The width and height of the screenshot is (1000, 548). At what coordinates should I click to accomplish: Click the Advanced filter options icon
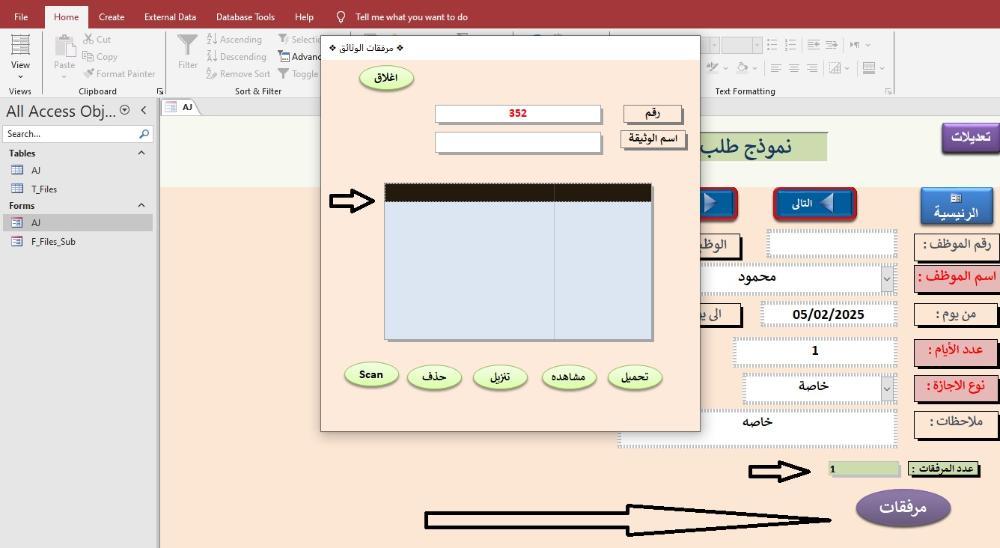tap(284, 57)
